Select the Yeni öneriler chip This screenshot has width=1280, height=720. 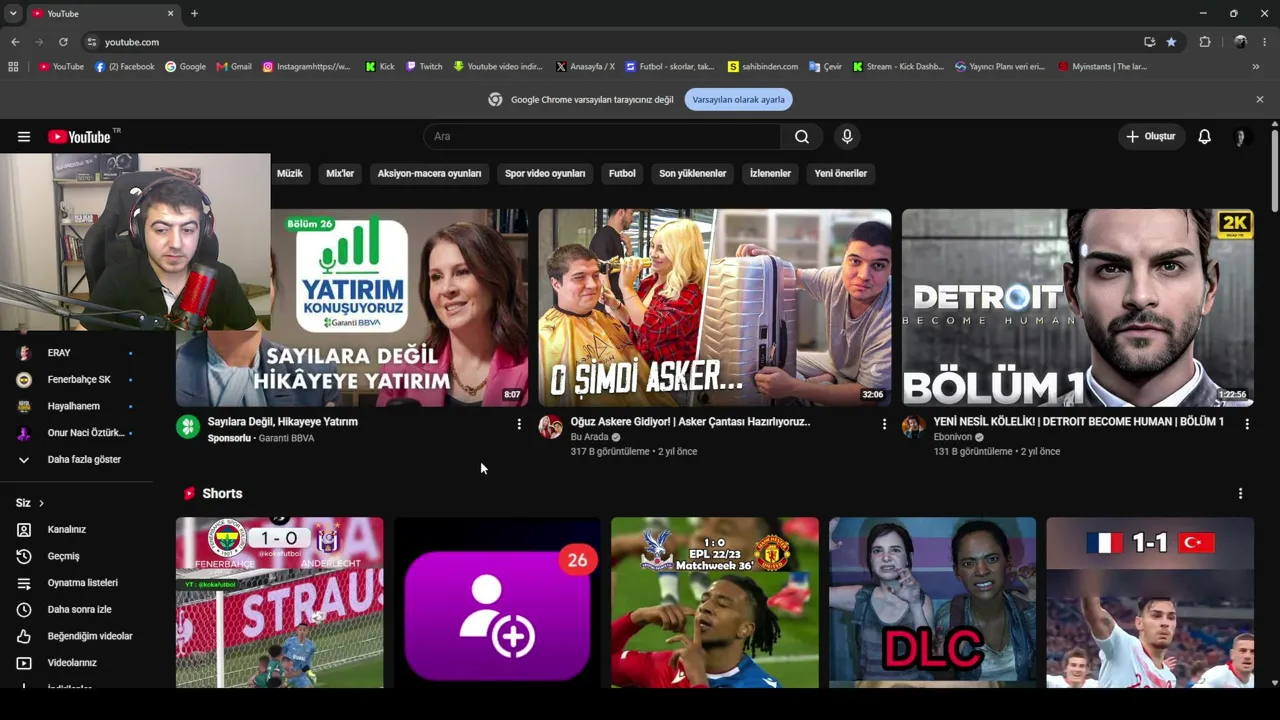click(x=841, y=174)
